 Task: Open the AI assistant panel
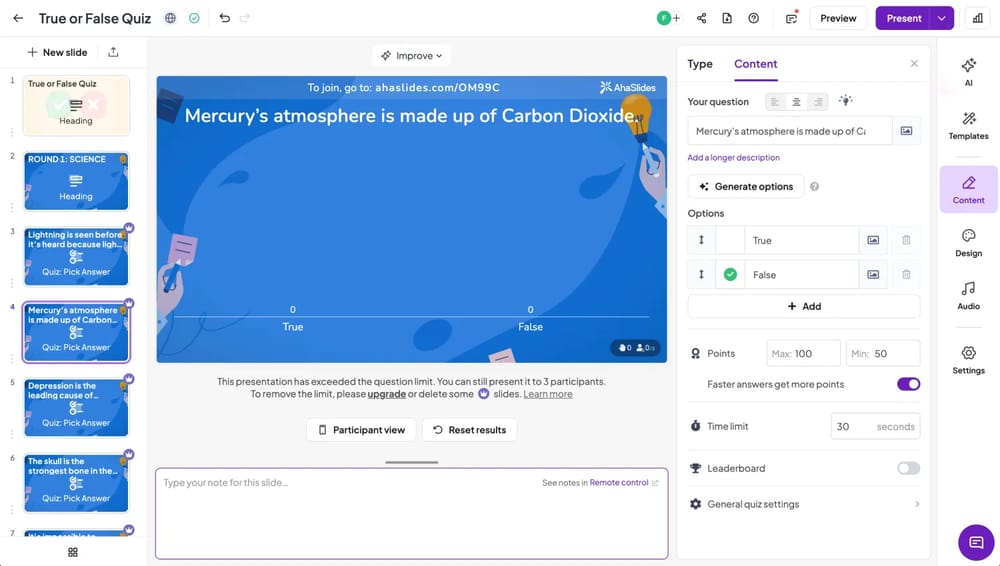coord(968,71)
